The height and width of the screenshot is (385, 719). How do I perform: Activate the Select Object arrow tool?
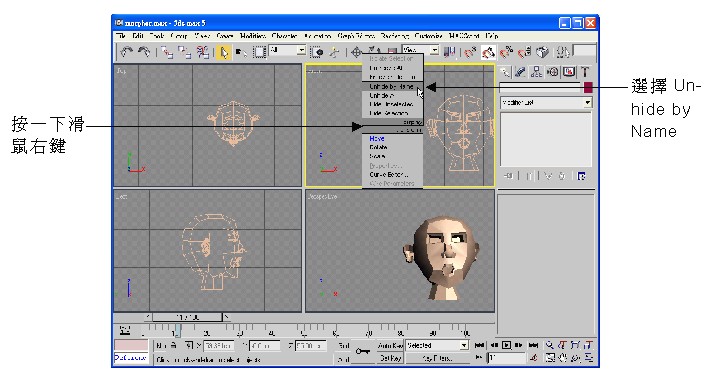[x=223, y=53]
